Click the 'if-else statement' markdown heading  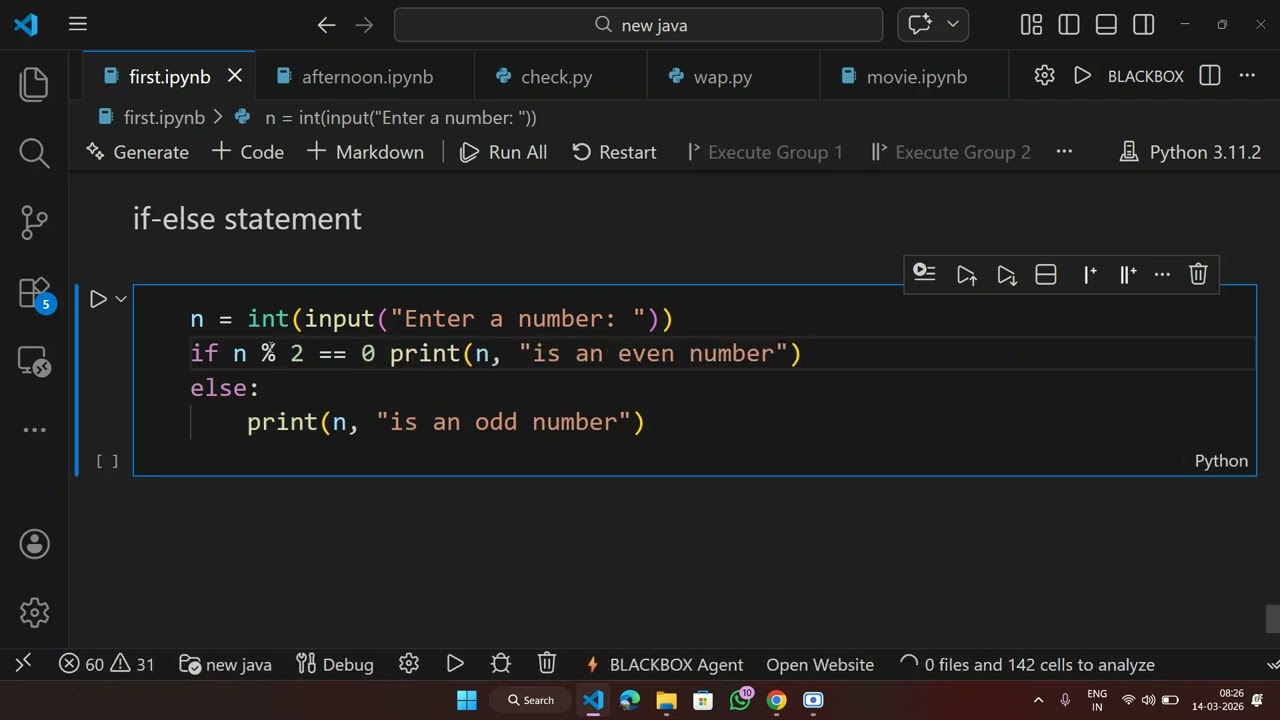[x=247, y=219]
